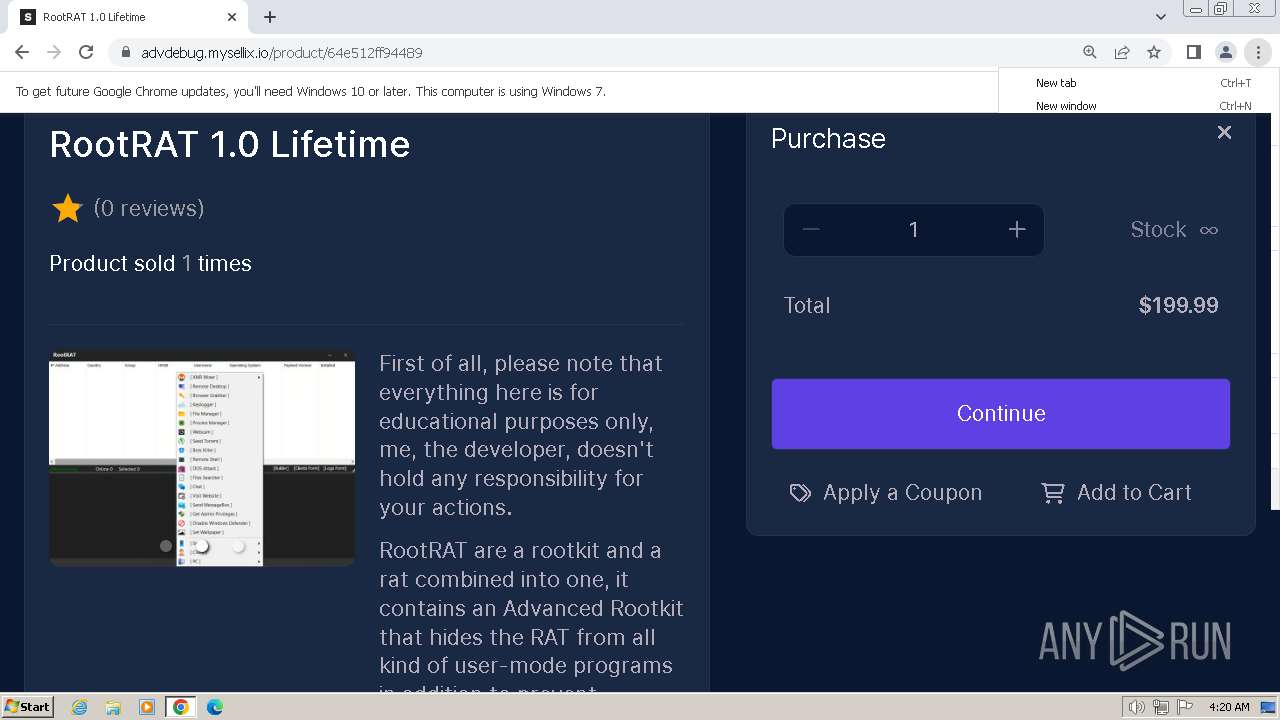The image size is (1280, 720).
Task: Click the share page icon
Action: pos(1122,52)
